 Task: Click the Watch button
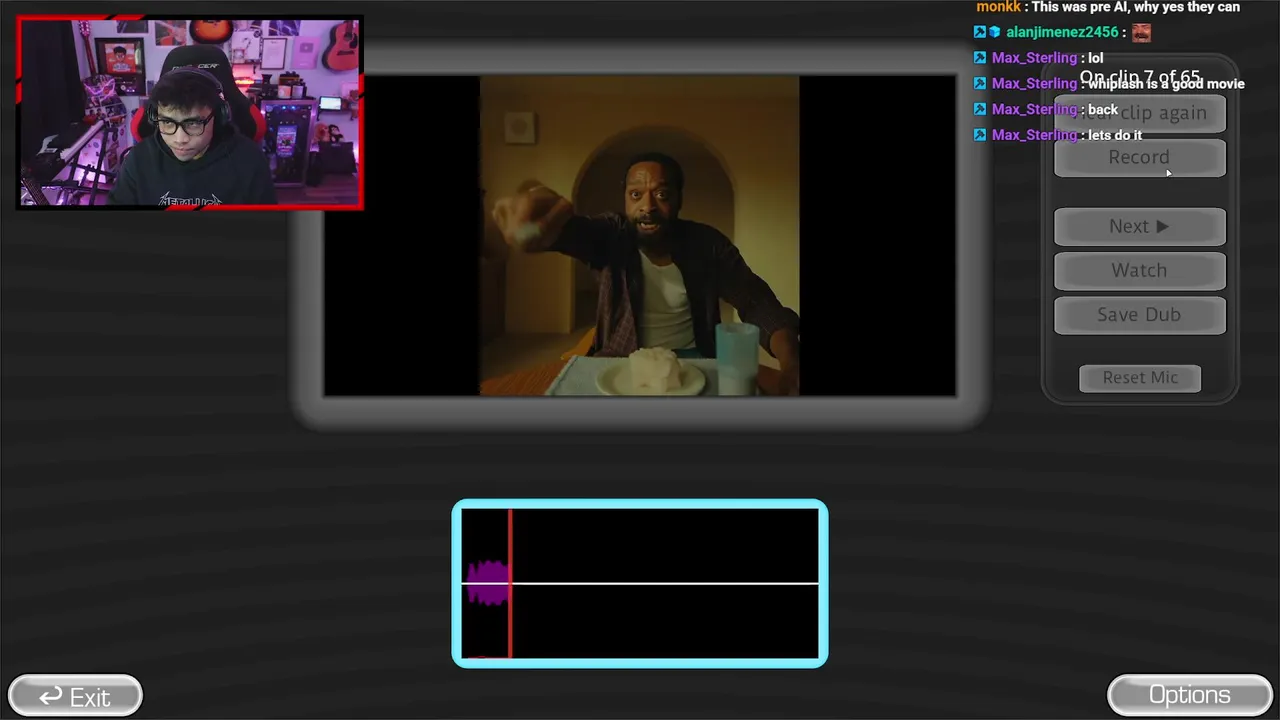click(x=1140, y=271)
